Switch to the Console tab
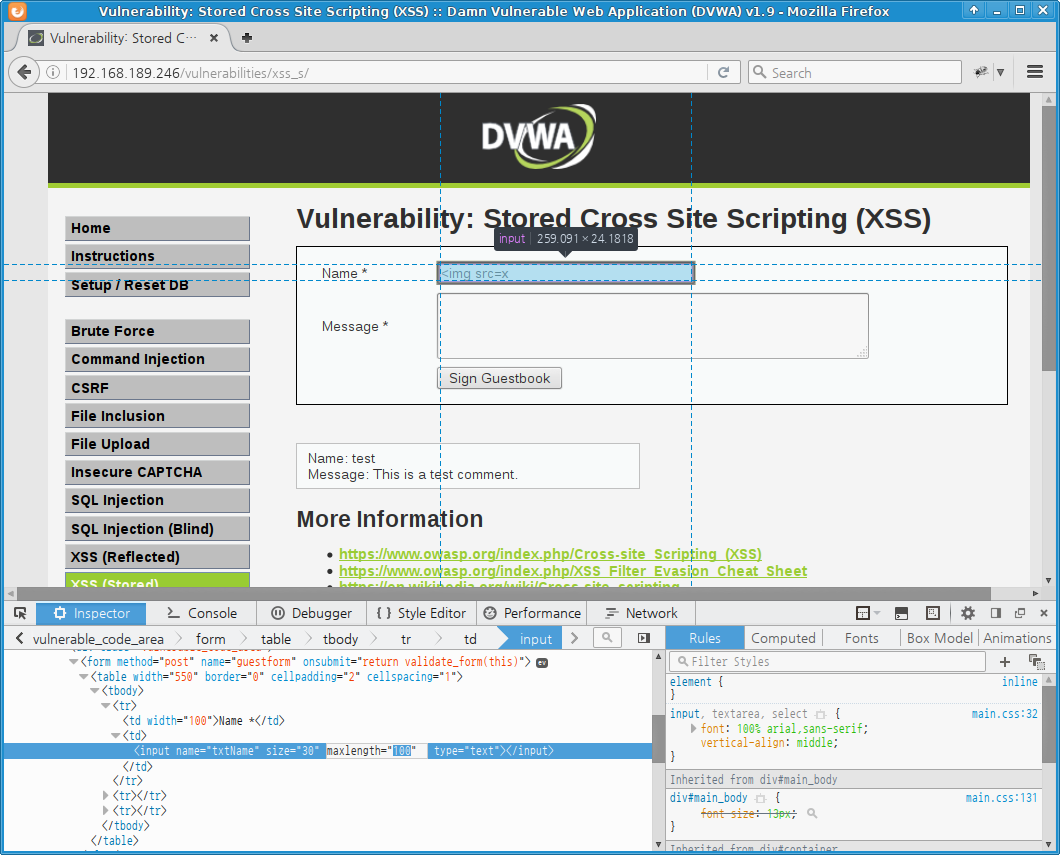Screen dimensions: 1060x855 tap(202, 613)
